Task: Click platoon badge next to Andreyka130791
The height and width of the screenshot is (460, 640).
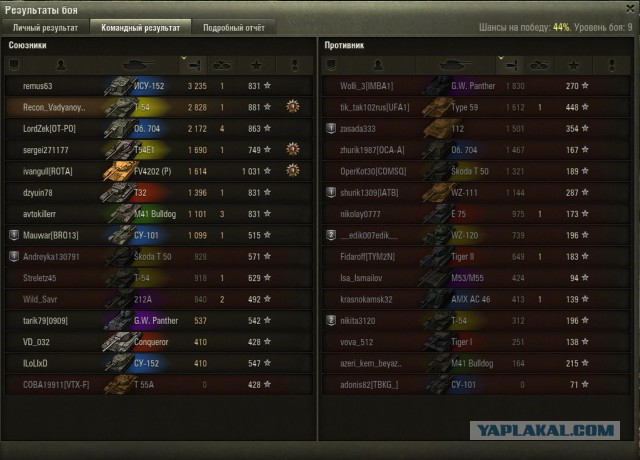Action: pyautogui.click(x=14, y=256)
